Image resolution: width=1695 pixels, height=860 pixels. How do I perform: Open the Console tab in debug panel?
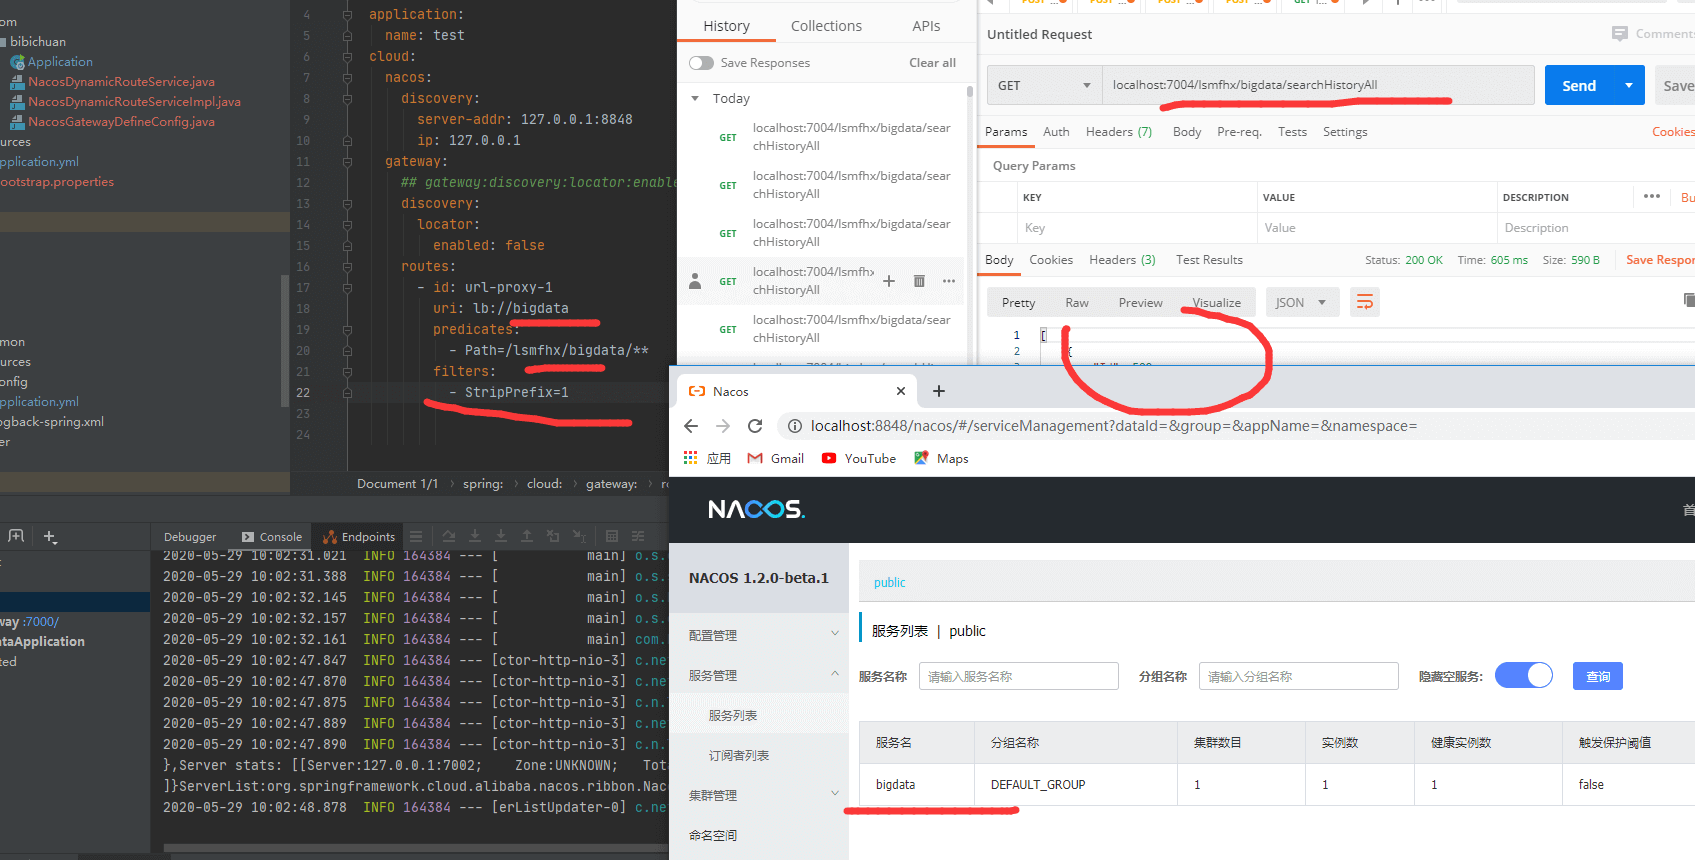click(x=272, y=537)
